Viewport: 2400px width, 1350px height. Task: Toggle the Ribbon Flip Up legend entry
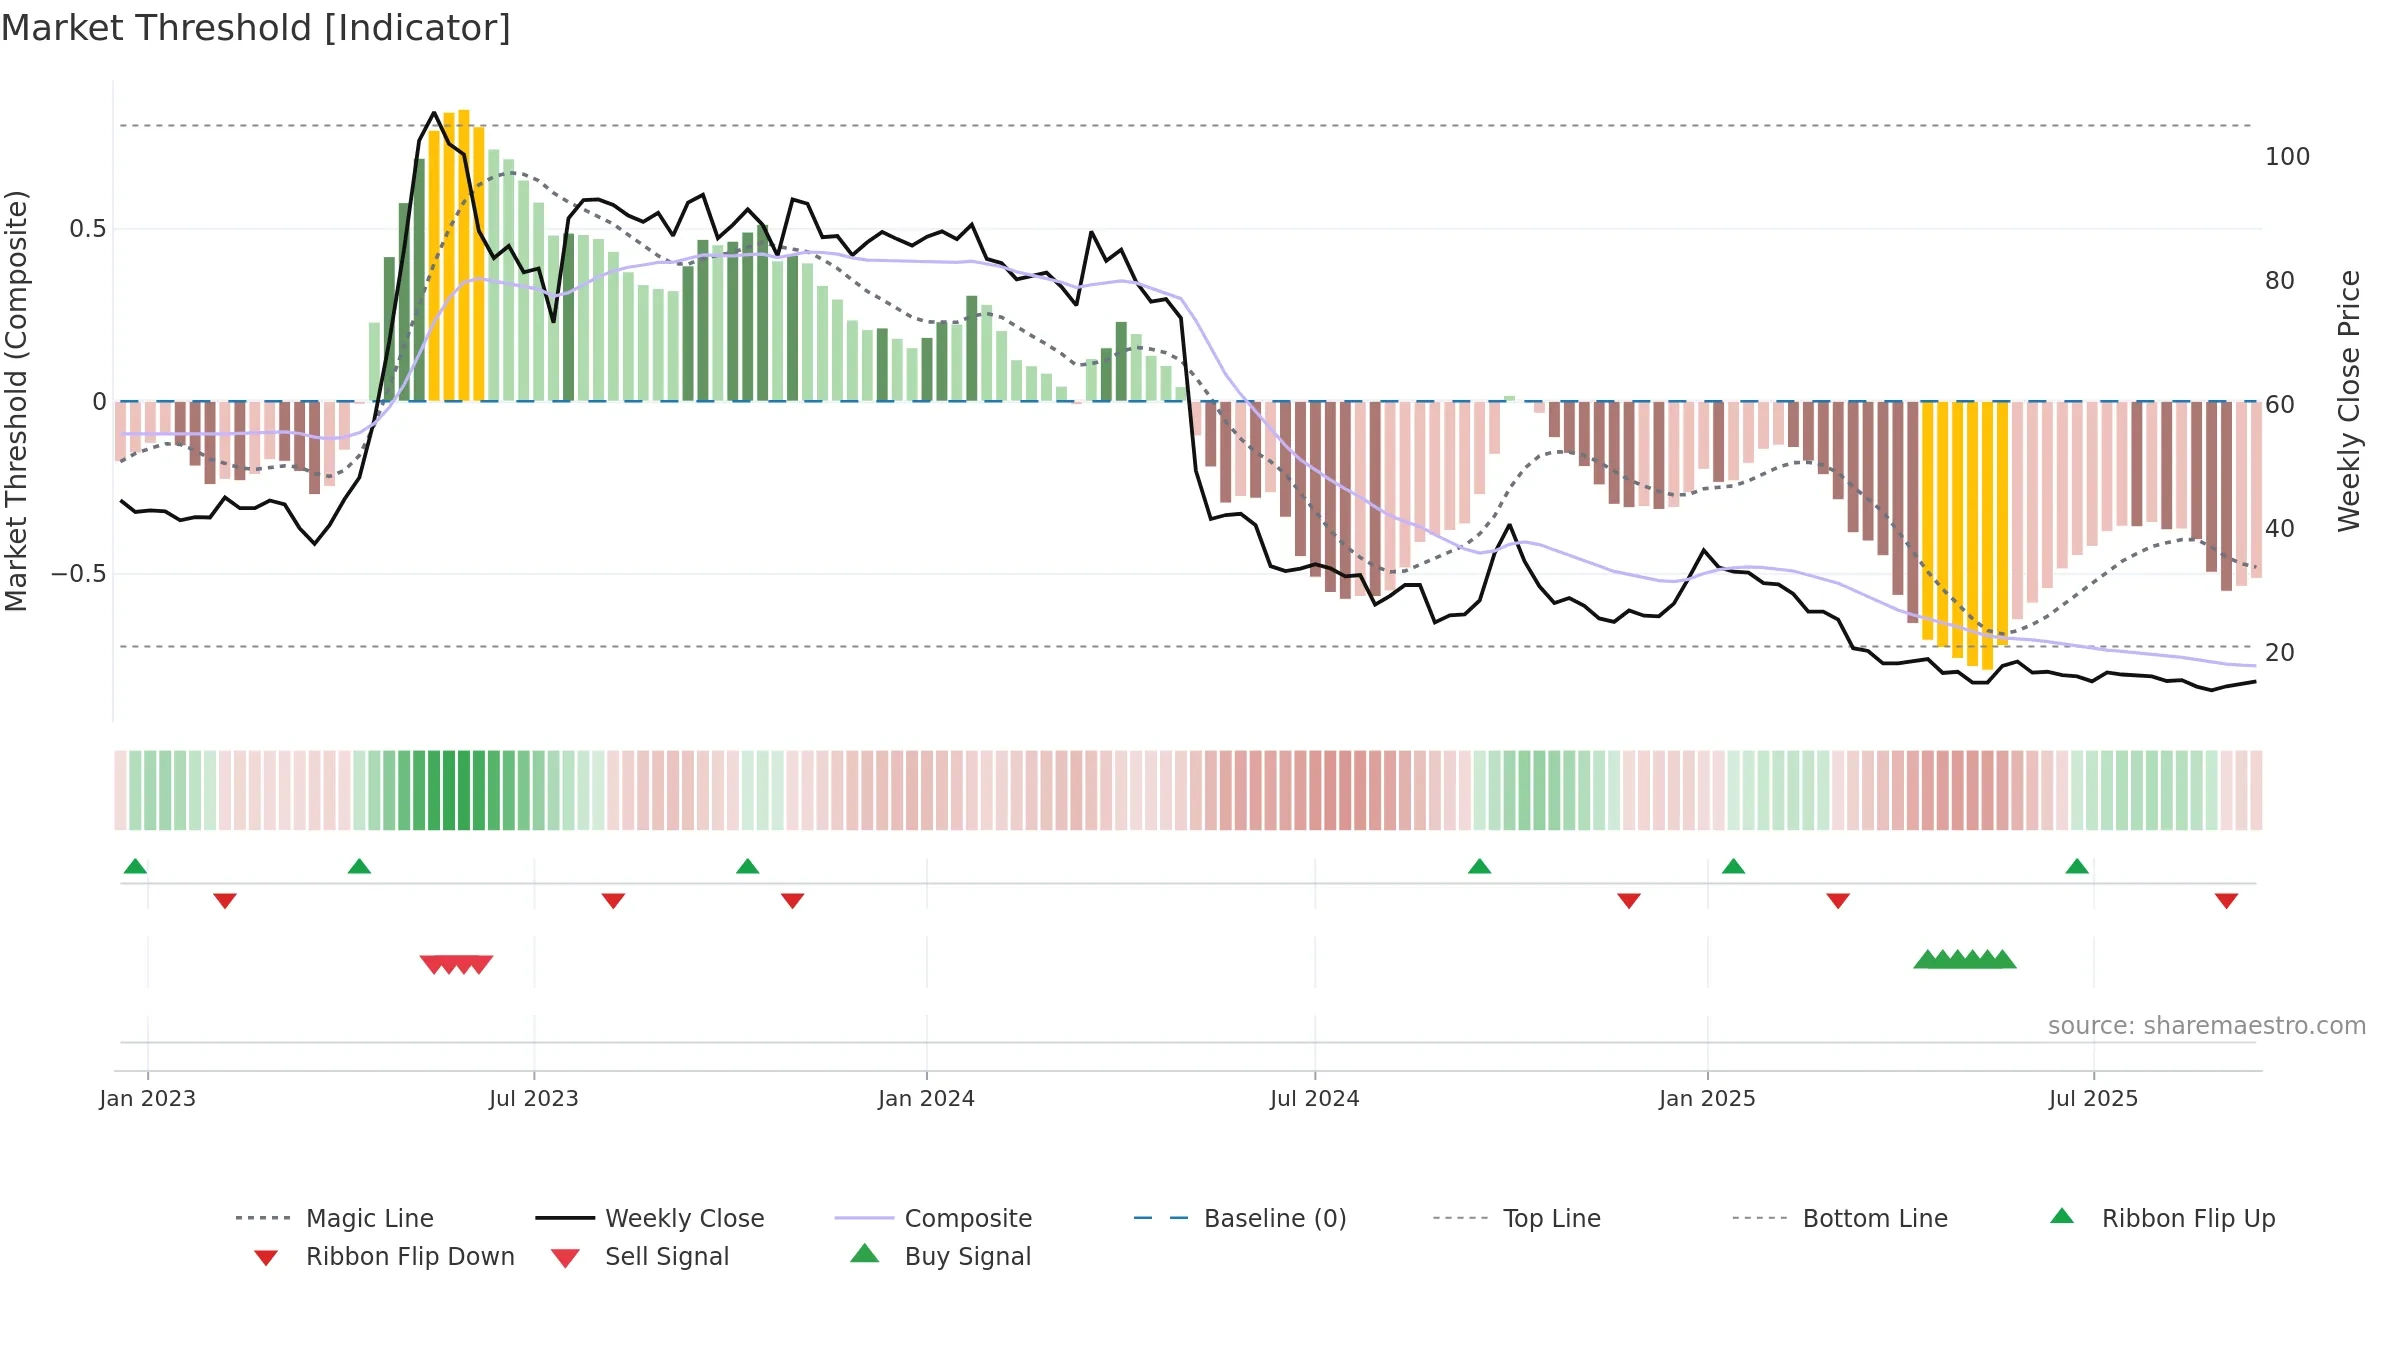pyautogui.click(x=2162, y=1218)
